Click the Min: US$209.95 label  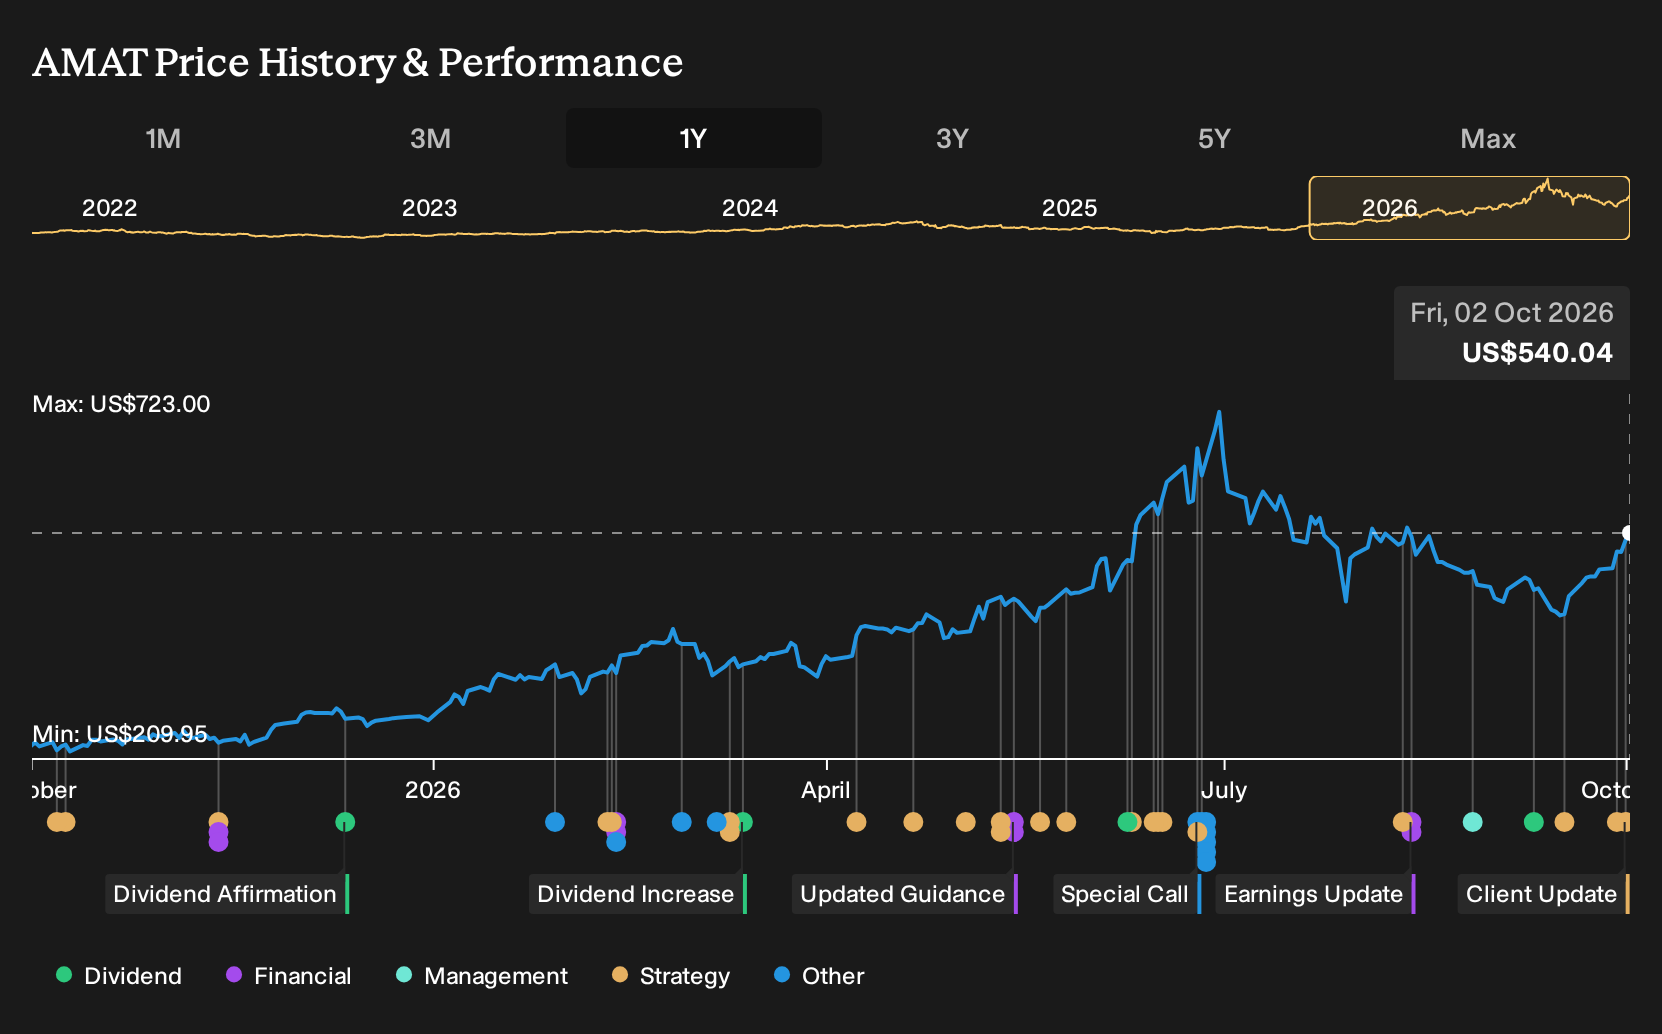pos(120,734)
